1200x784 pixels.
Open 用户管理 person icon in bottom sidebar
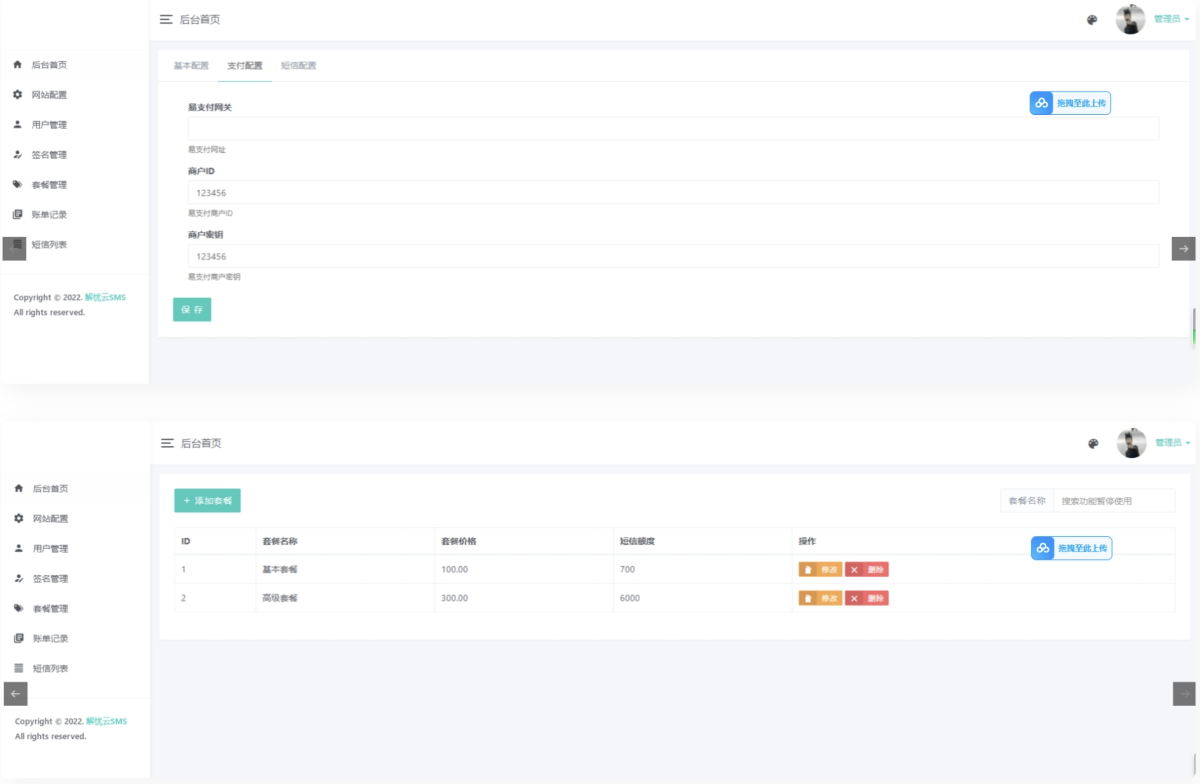click(x=18, y=548)
